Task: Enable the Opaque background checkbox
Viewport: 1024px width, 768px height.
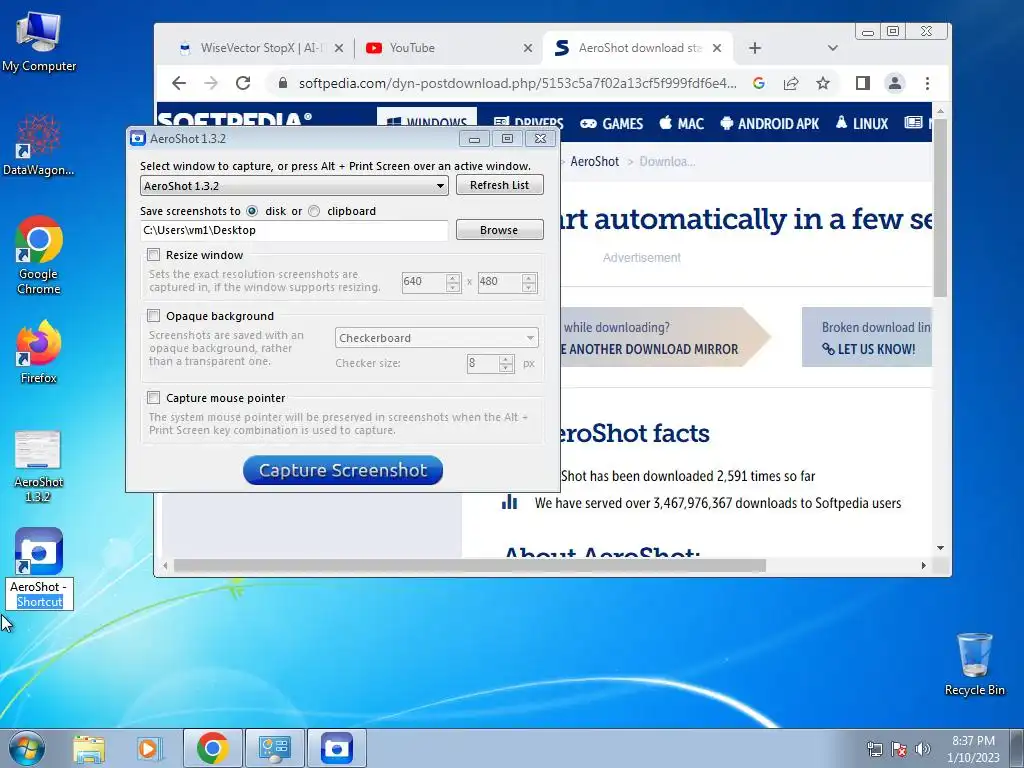Action: (x=153, y=316)
